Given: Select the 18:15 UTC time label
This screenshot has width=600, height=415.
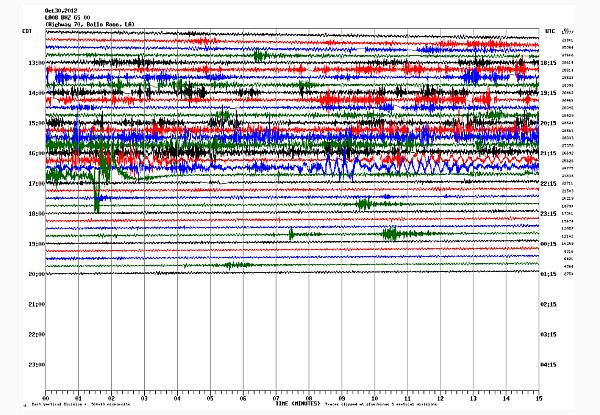Looking at the screenshot, I should coord(549,62).
